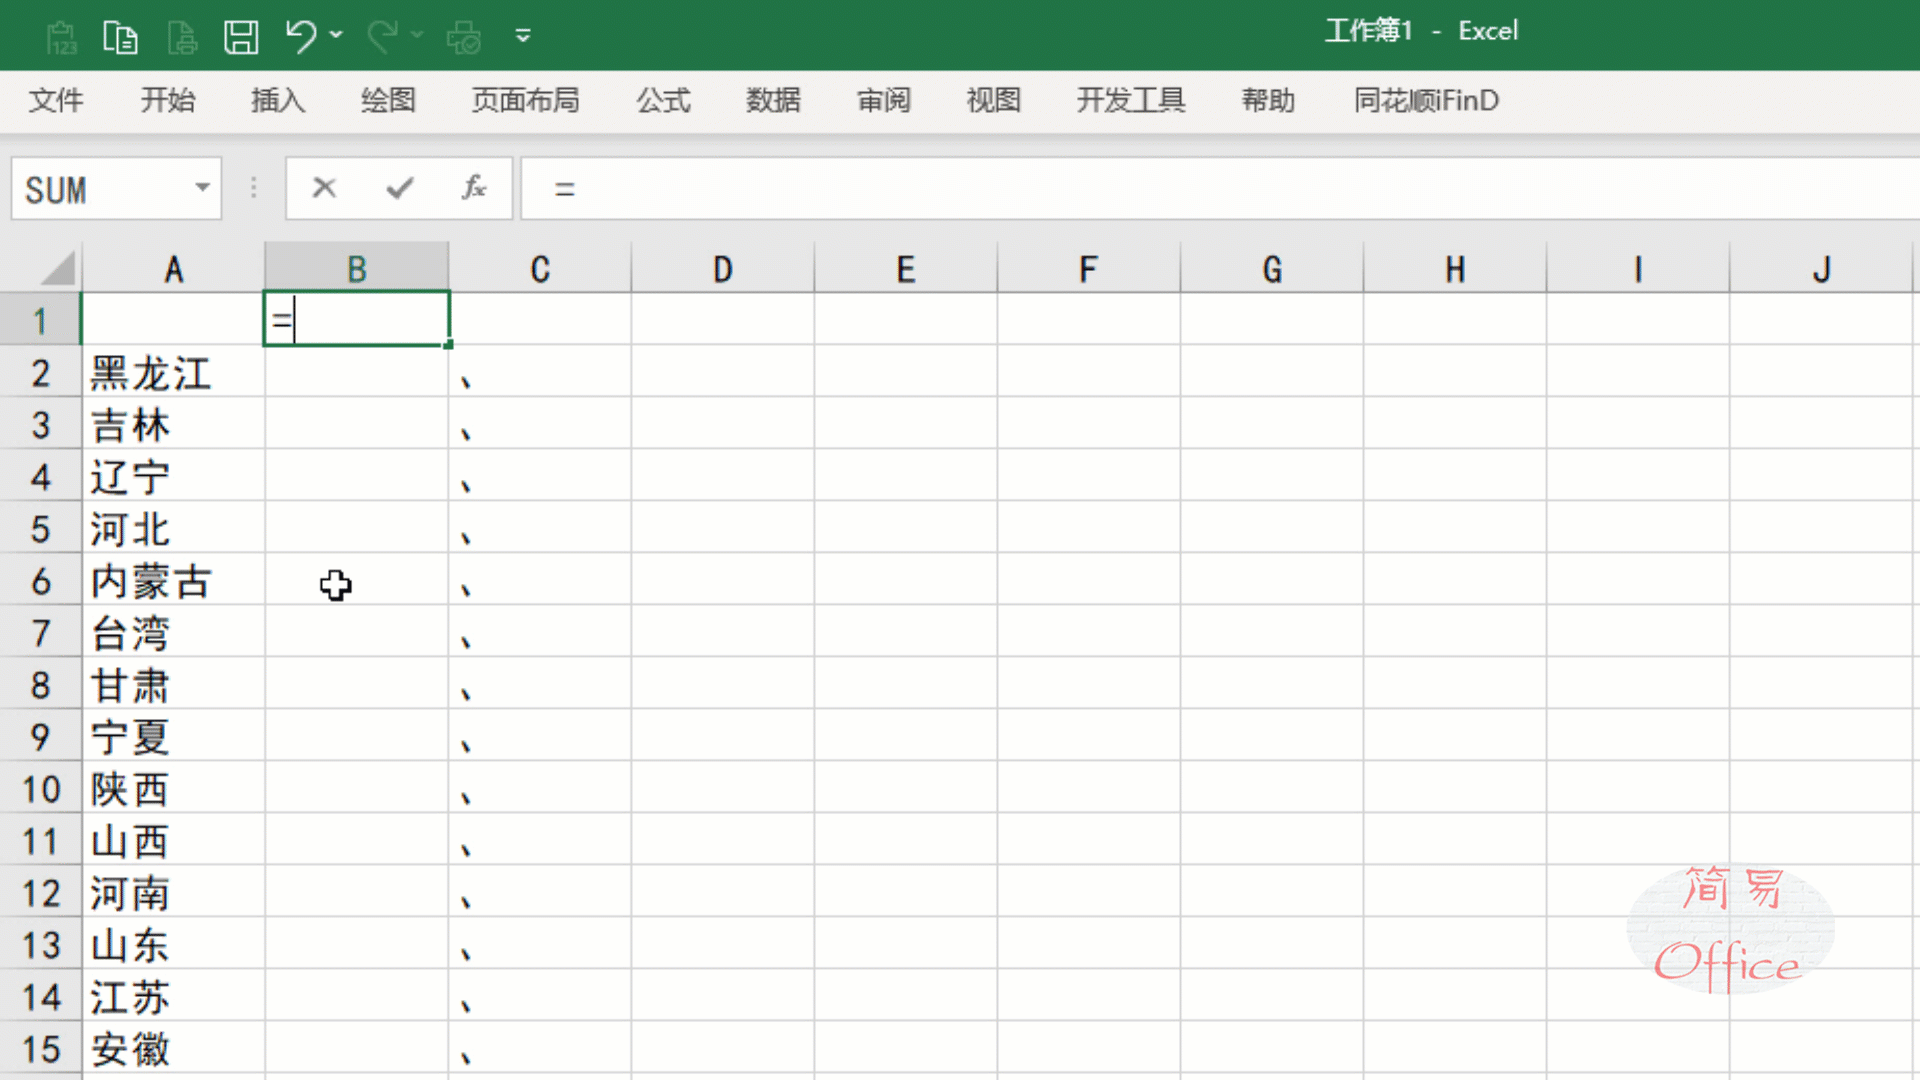This screenshot has width=1920, height=1080.
Task: Click cell containing 辽宁
Action: pyautogui.click(x=174, y=476)
